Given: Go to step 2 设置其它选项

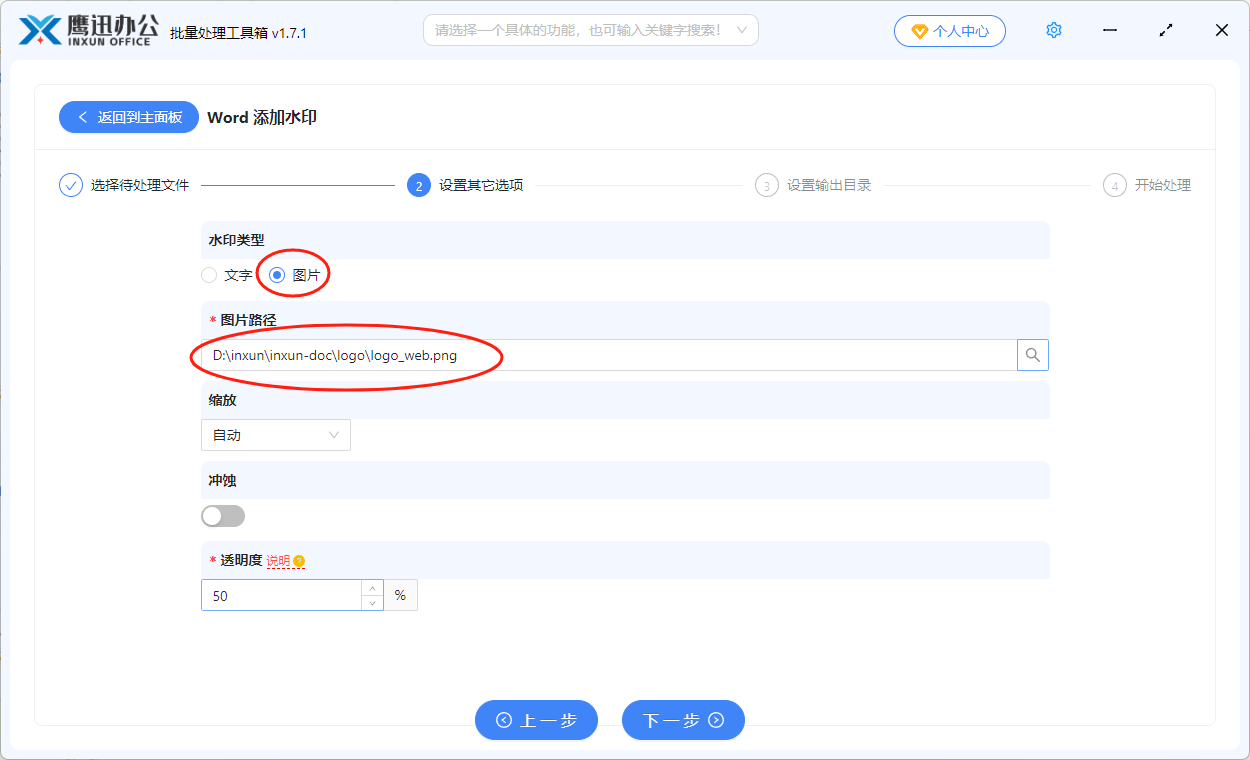Looking at the screenshot, I should pos(465,185).
